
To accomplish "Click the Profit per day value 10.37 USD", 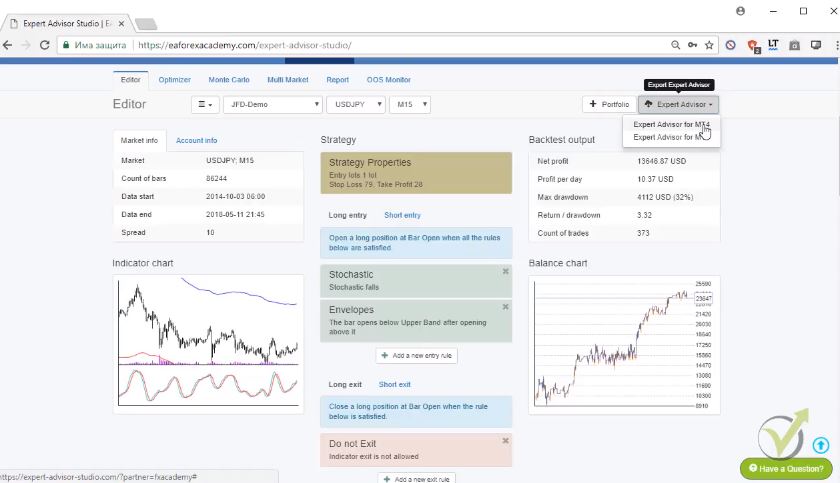I will [655, 179].
